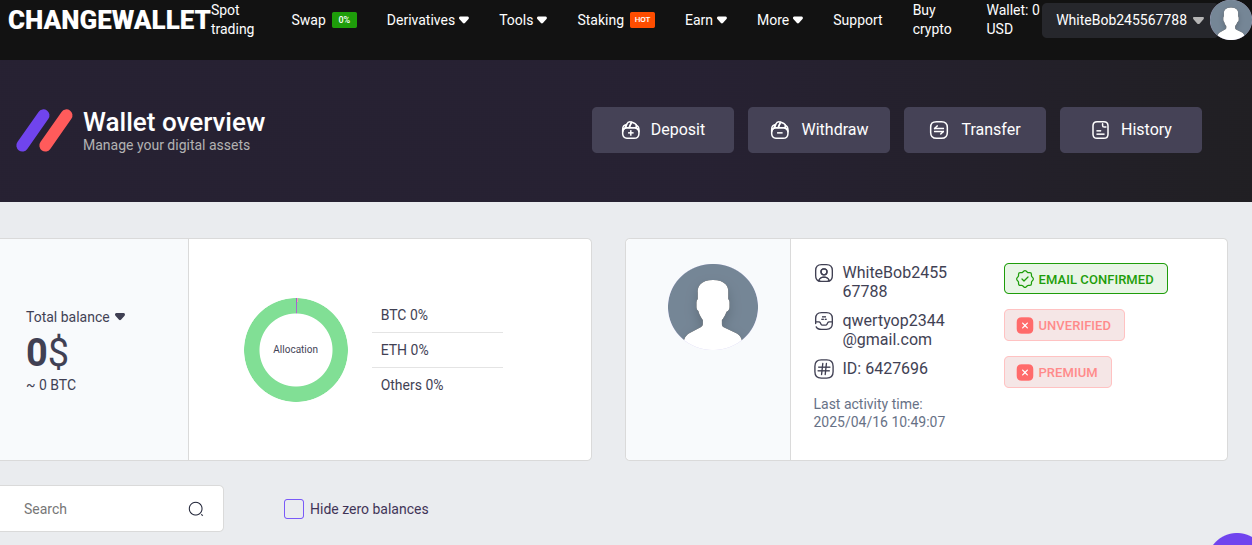Click the header profile avatar

pyautogui.click(x=1229, y=20)
